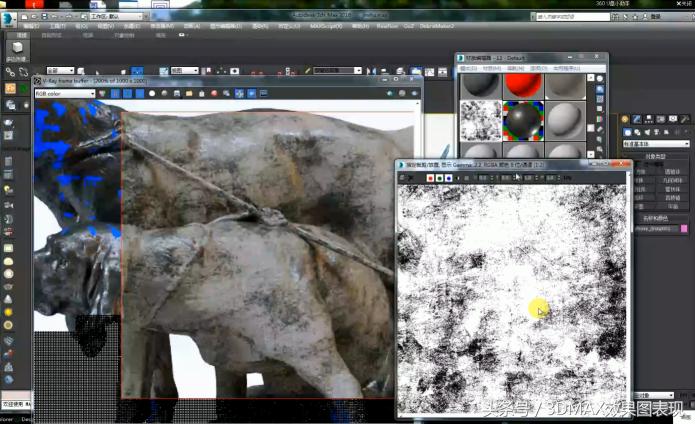
Task: Open the Material menu in Material Editor
Action: point(492,68)
